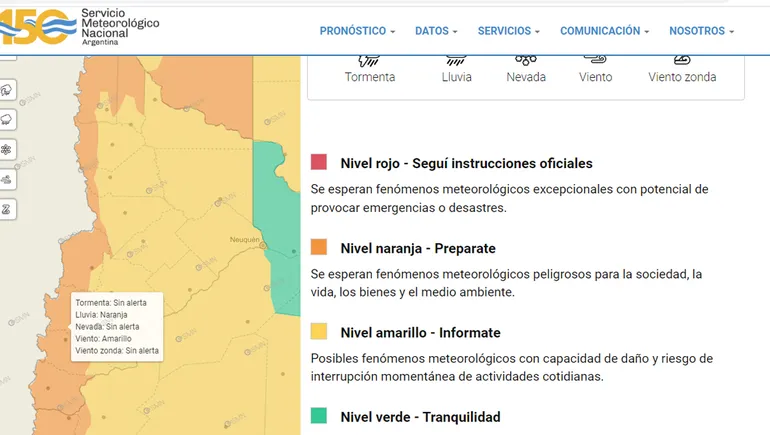Toggle zonda wind layer in map sidebar
Screen dimensions: 770x435
tap(7, 209)
